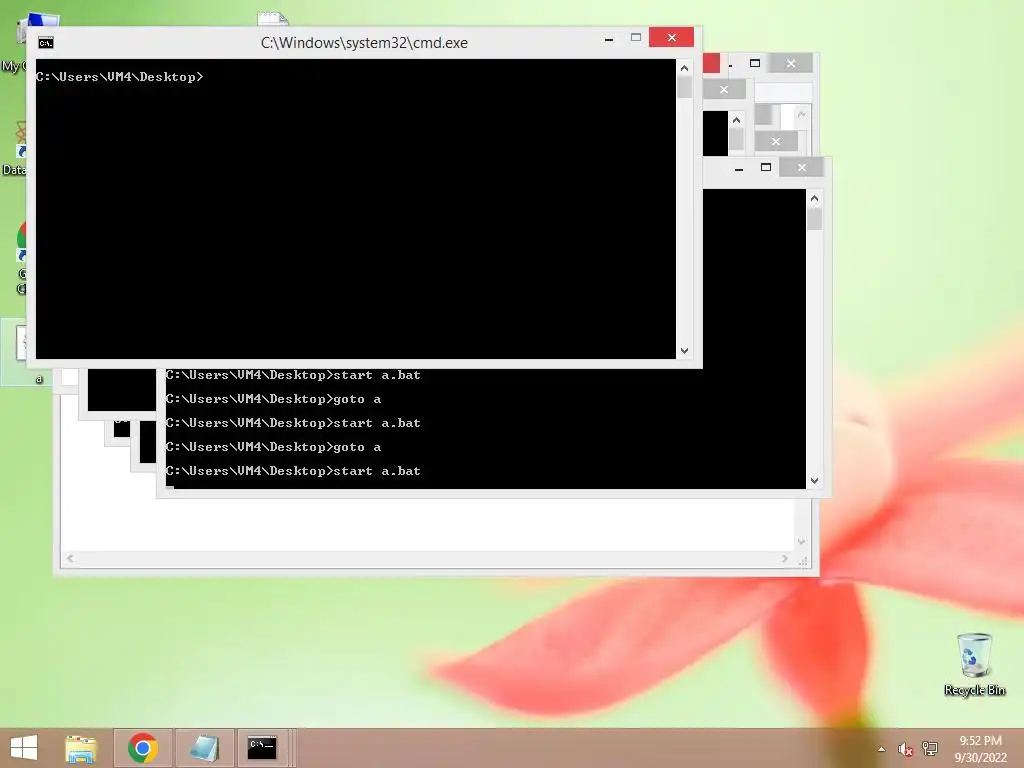Open File Explorer from the taskbar
This screenshot has height=768, width=1024.
coord(81,748)
